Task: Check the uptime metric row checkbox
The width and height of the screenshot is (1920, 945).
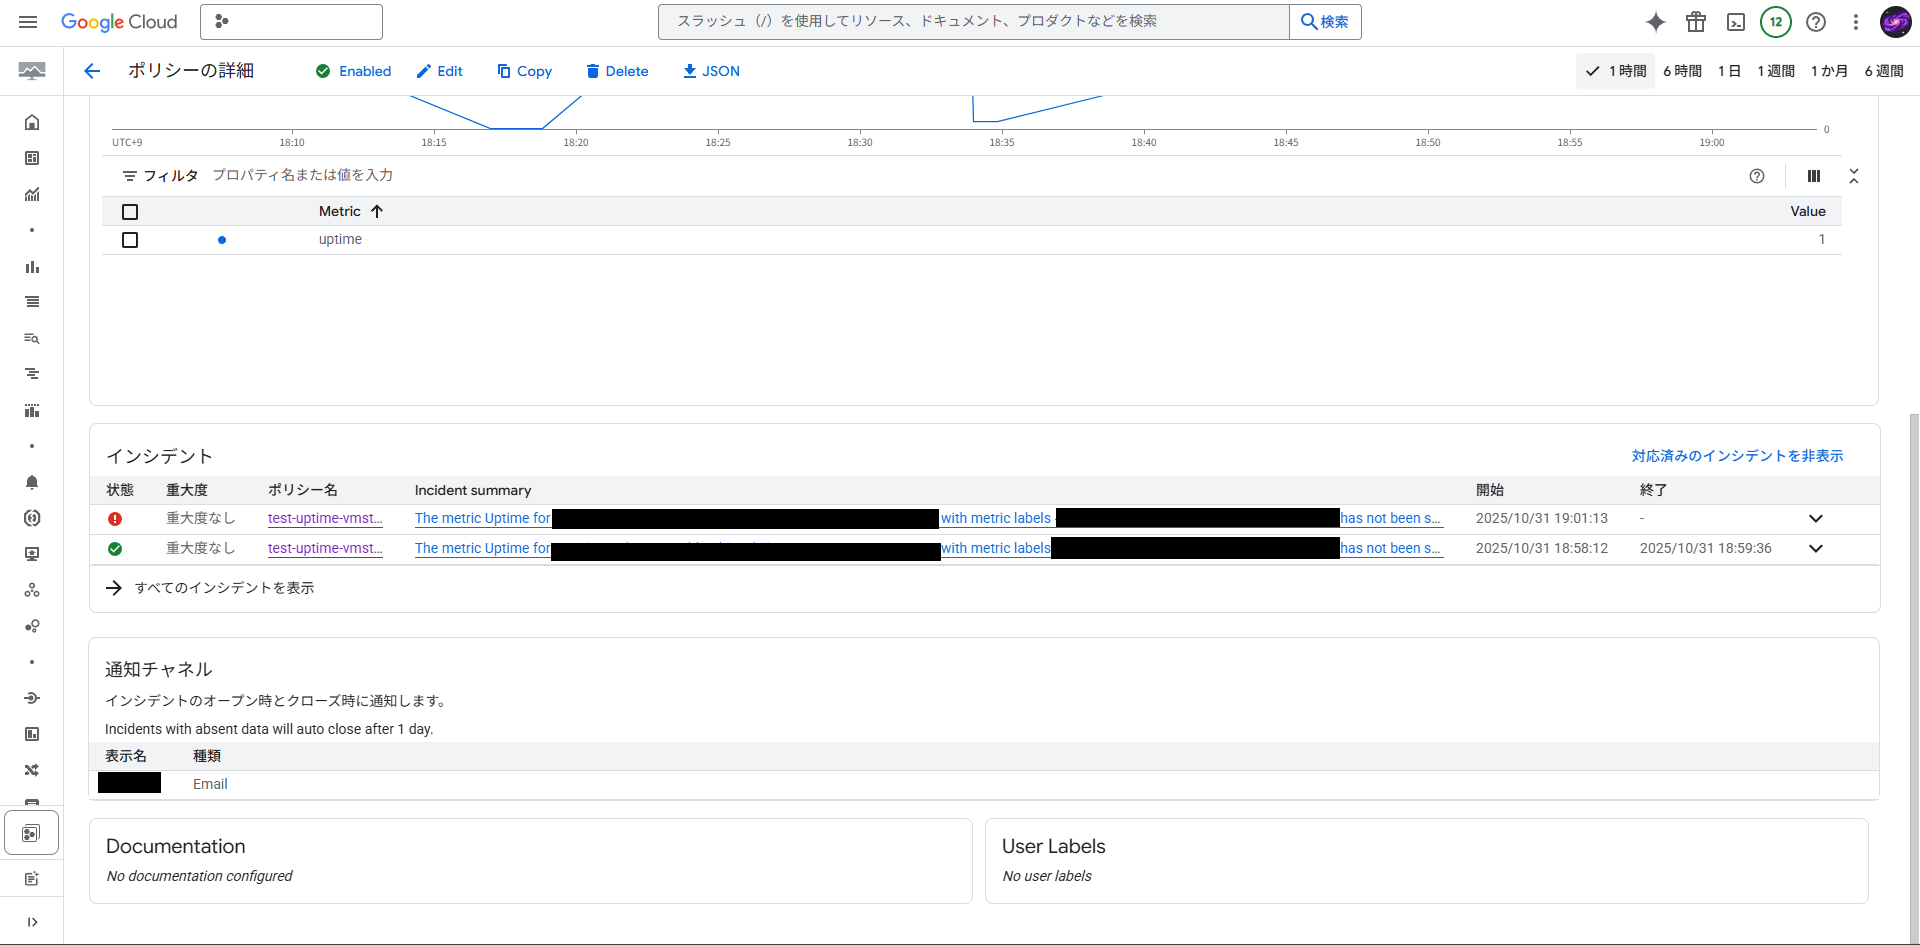Action: coord(130,240)
